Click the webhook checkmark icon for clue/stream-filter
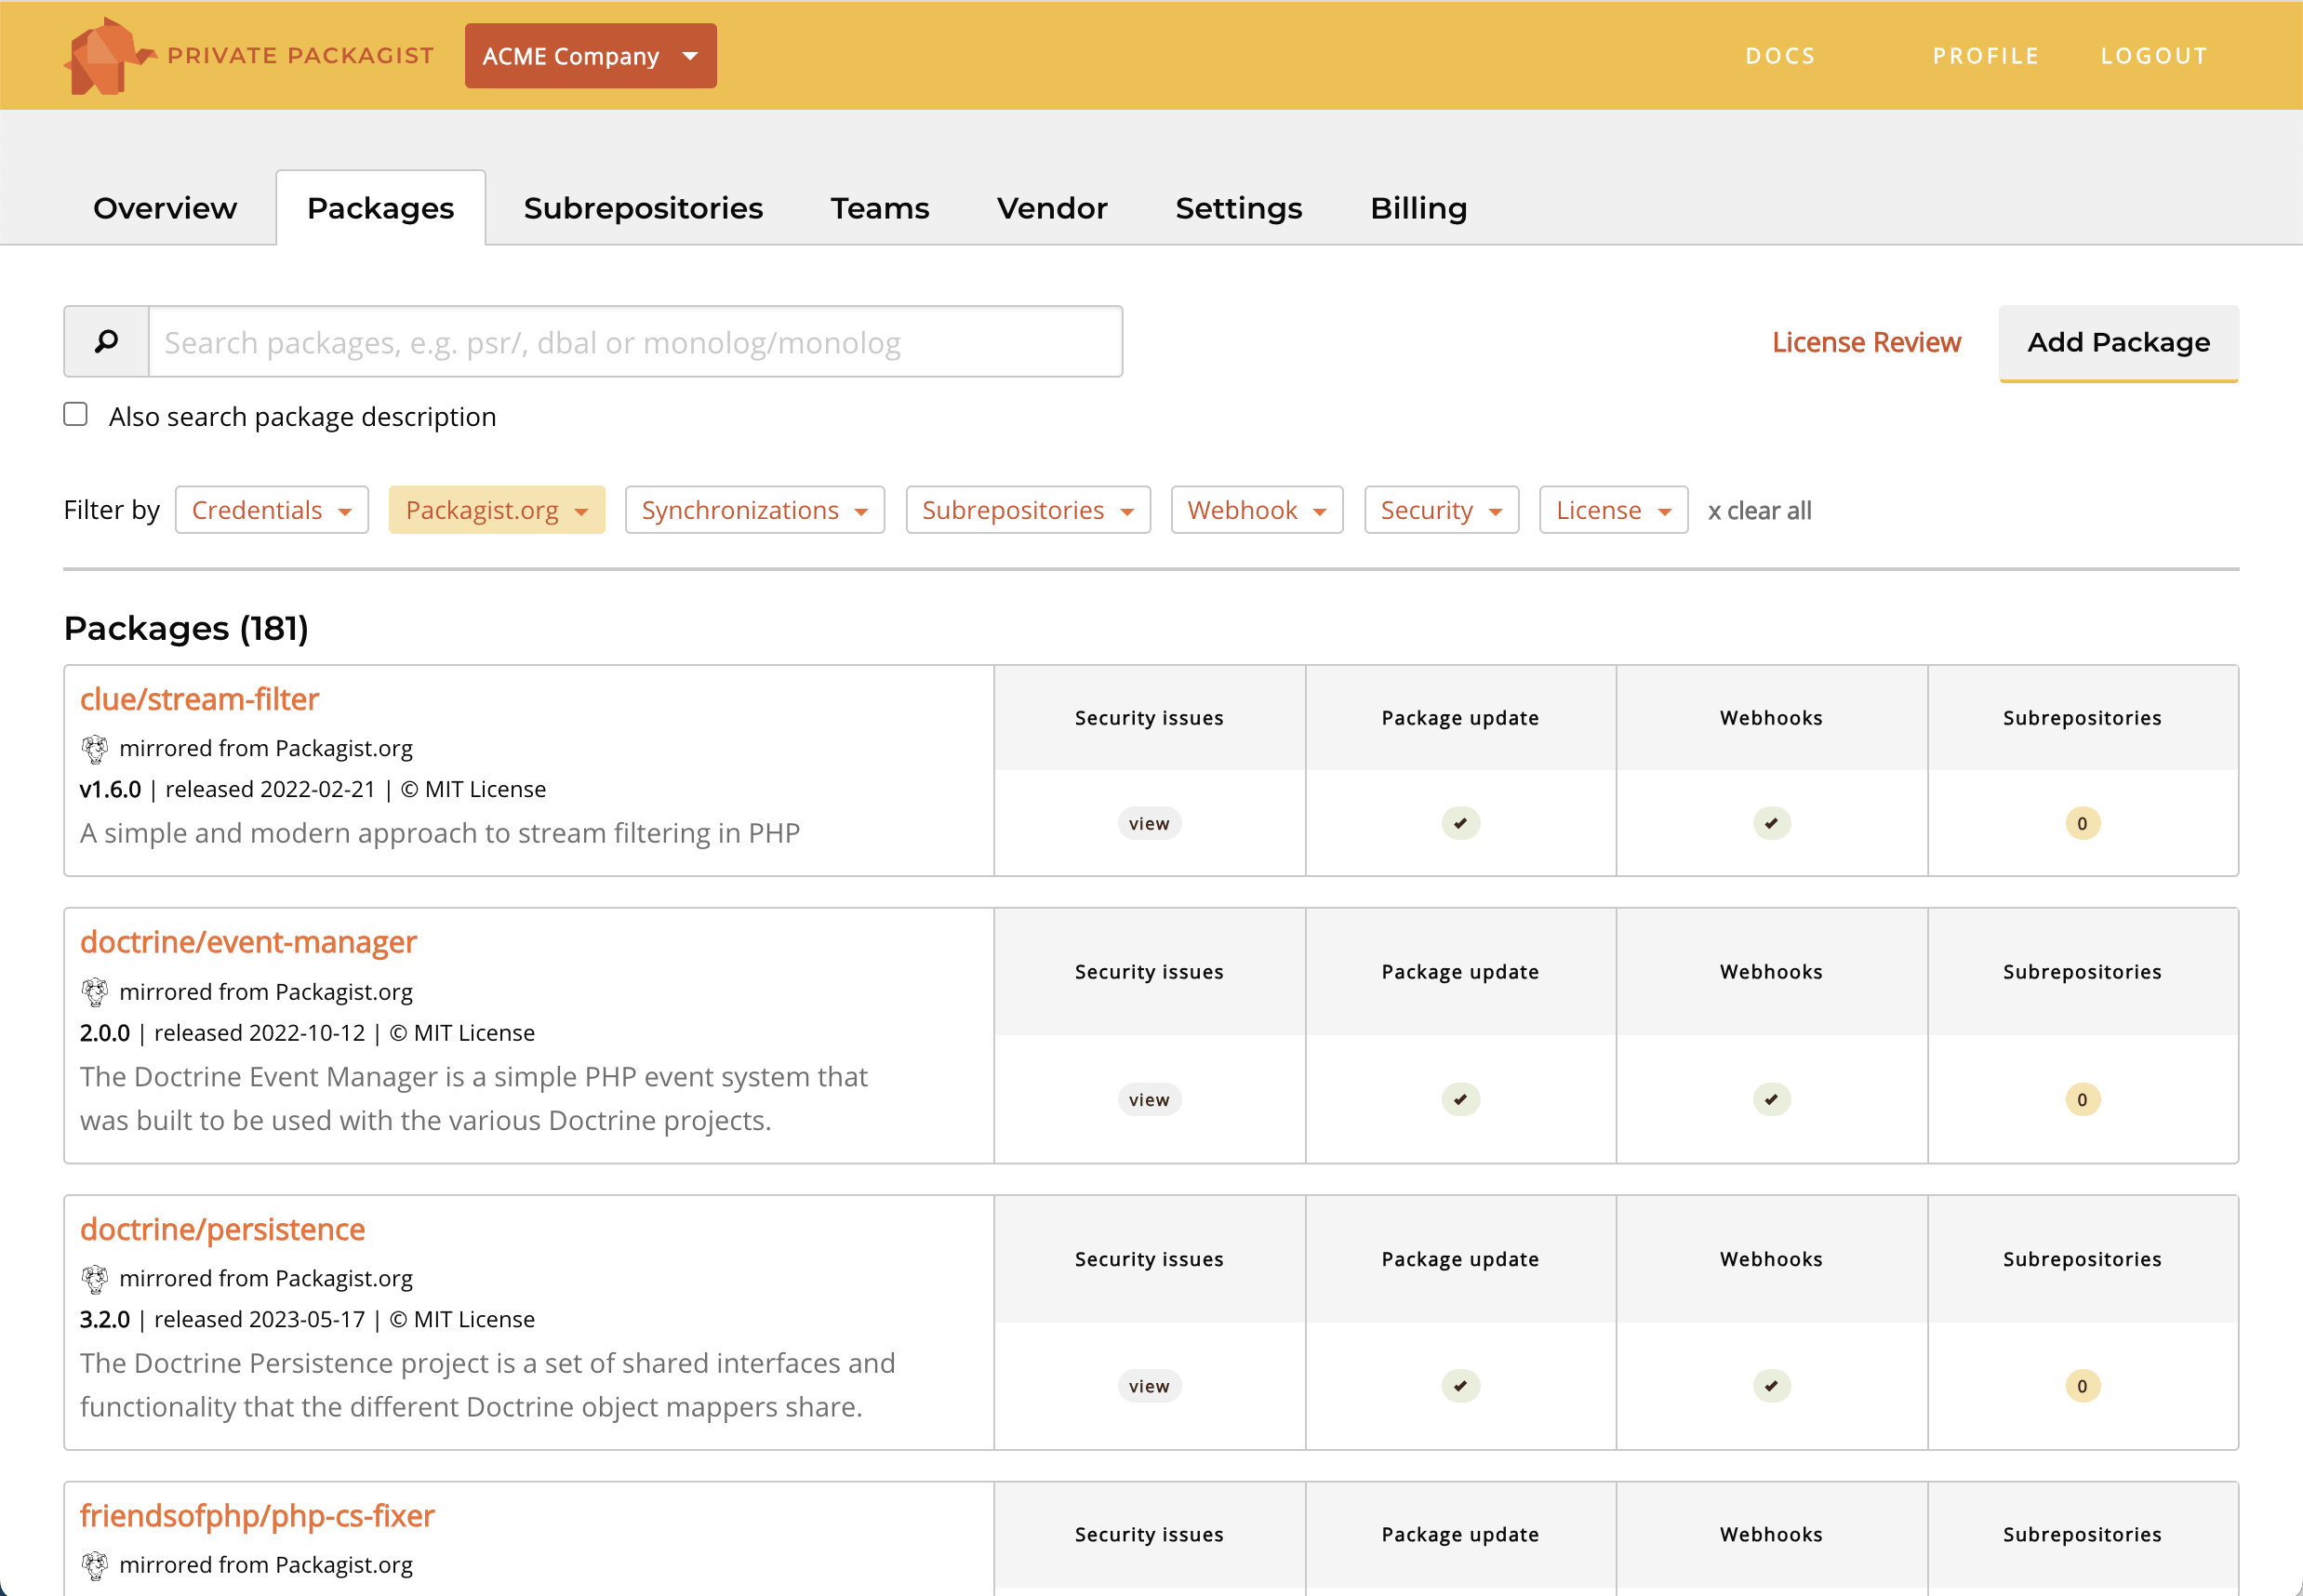This screenshot has width=2303, height=1596. pyautogui.click(x=1771, y=822)
